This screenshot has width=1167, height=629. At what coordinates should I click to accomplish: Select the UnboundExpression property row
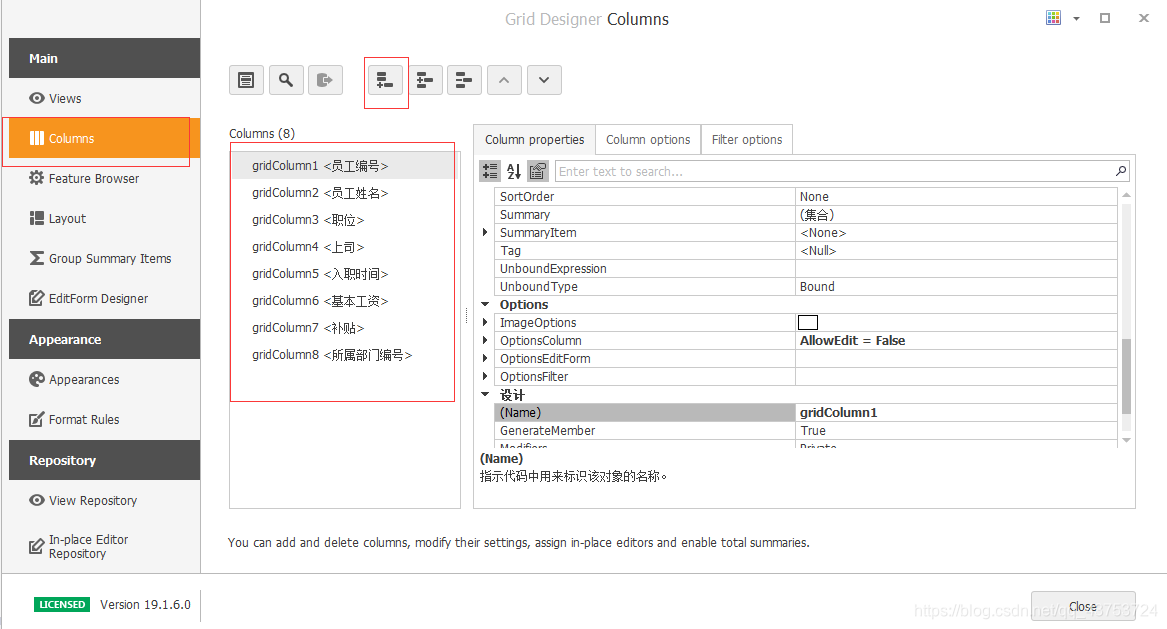pyautogui.click(x=806, y=269)
